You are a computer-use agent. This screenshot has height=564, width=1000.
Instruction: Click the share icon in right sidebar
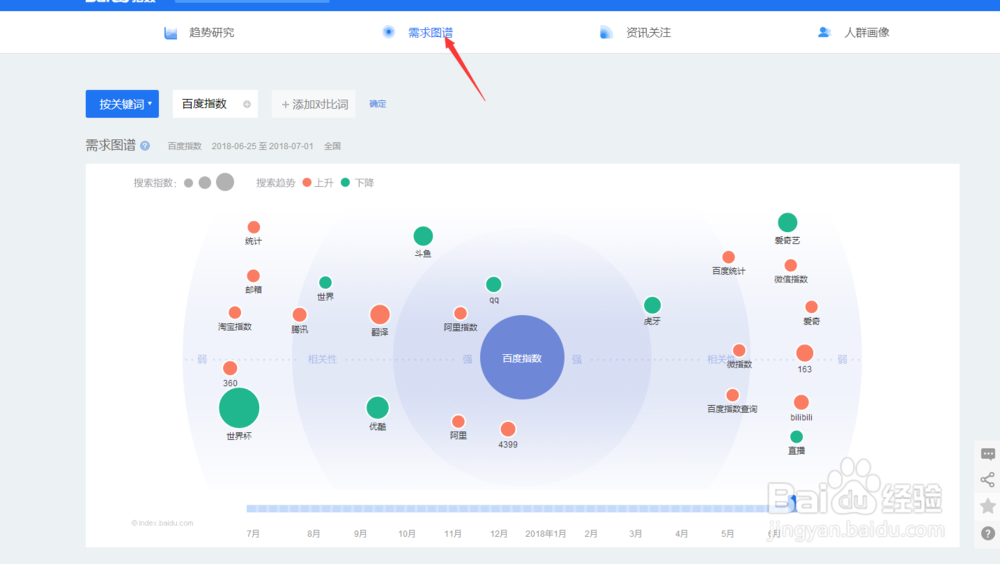coord(988,480)
